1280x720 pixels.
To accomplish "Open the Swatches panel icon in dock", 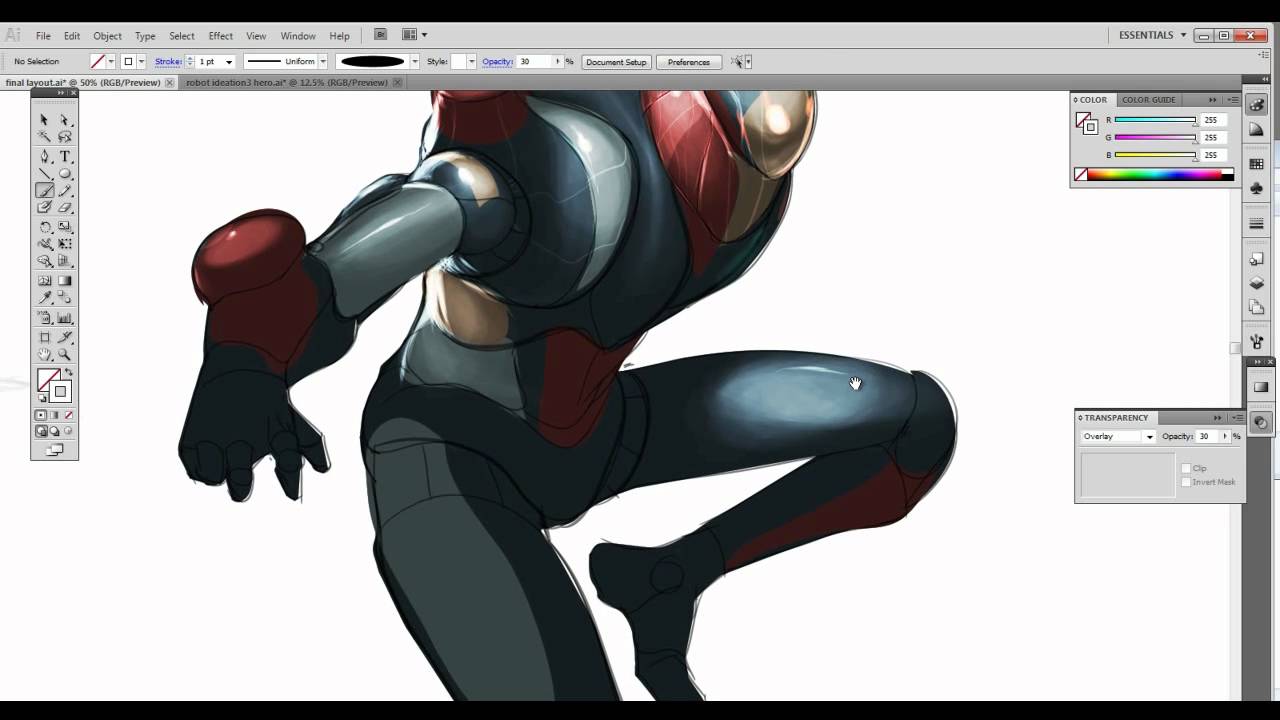I will [x=1257, y=164].
